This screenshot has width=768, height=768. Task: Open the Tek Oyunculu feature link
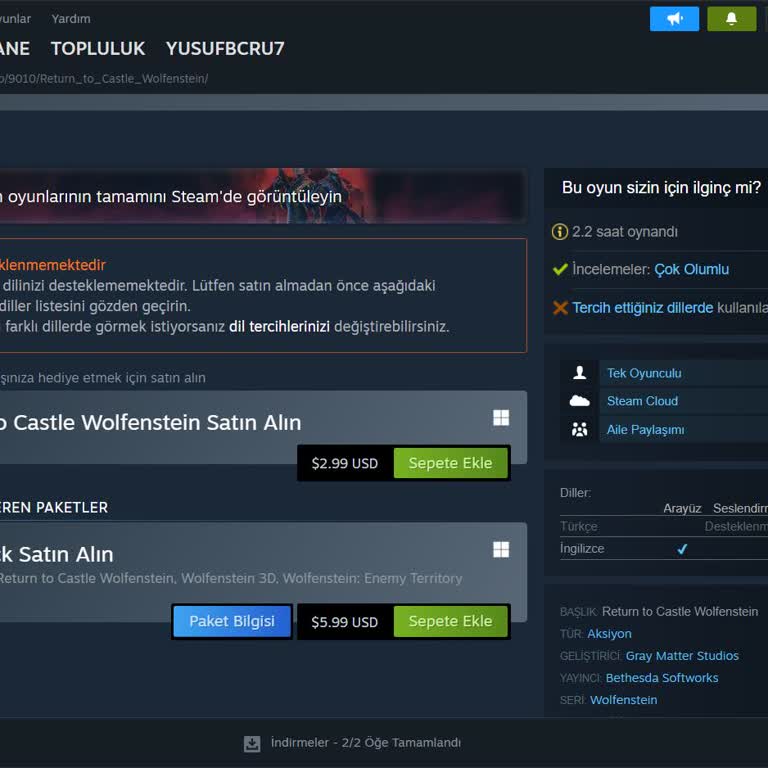point(644,373)
